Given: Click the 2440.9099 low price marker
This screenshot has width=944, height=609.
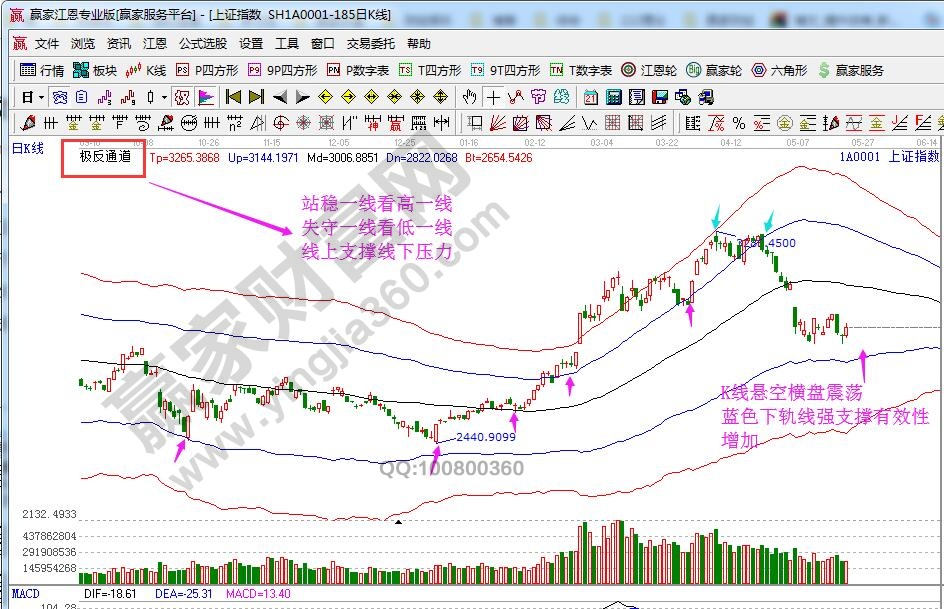Looking at the screenshot, I should pyautogui.click(x=486, y=437).
